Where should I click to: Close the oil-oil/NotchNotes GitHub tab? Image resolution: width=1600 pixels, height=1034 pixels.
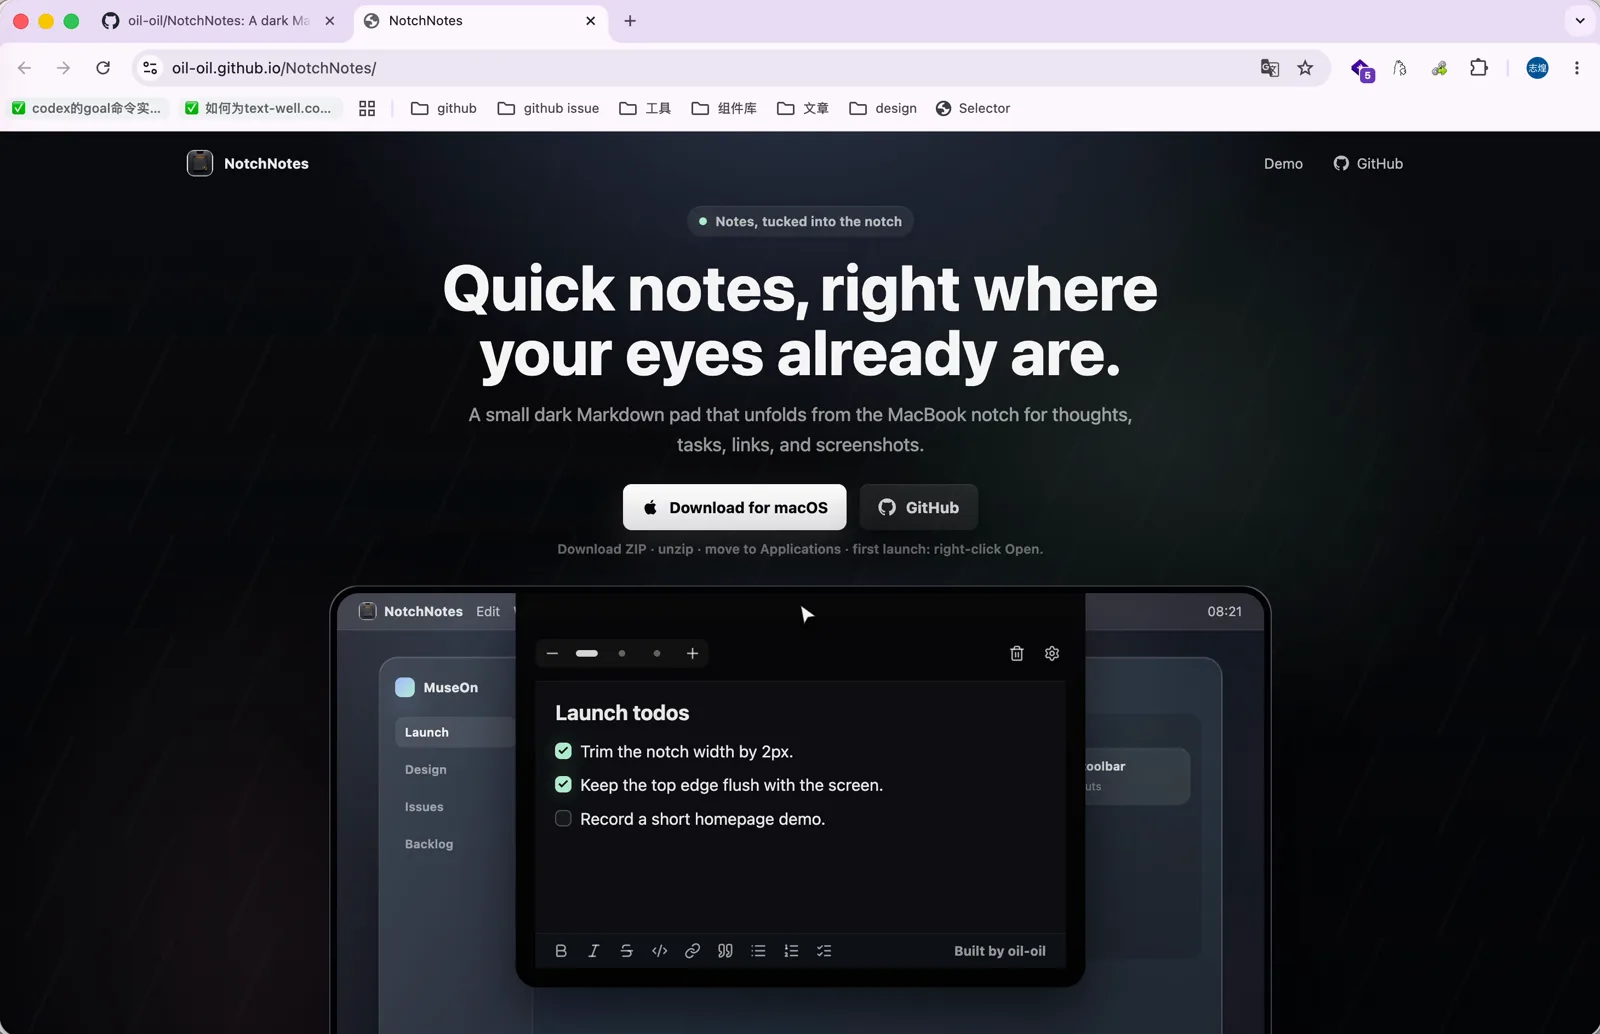coord(330,21)
